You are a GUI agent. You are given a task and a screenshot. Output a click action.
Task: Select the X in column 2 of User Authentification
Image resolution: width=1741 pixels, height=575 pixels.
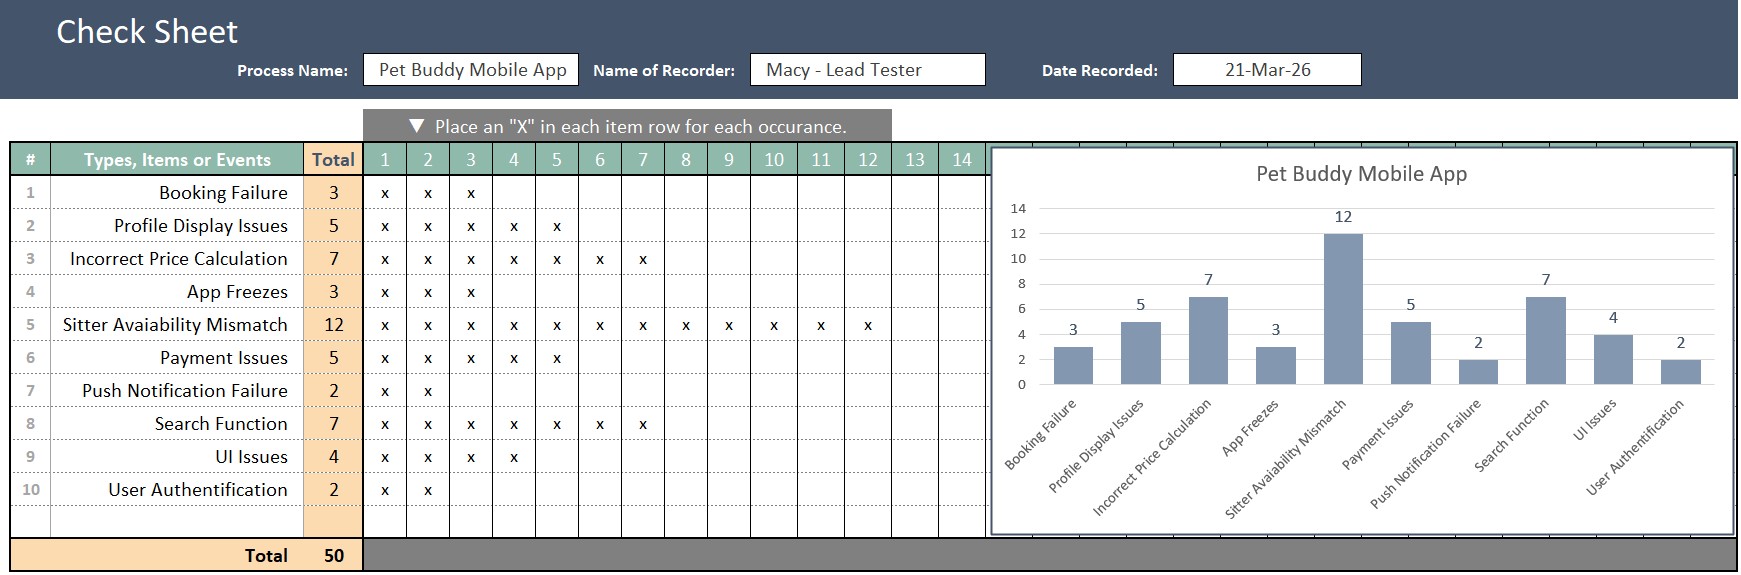coord(428,491)
